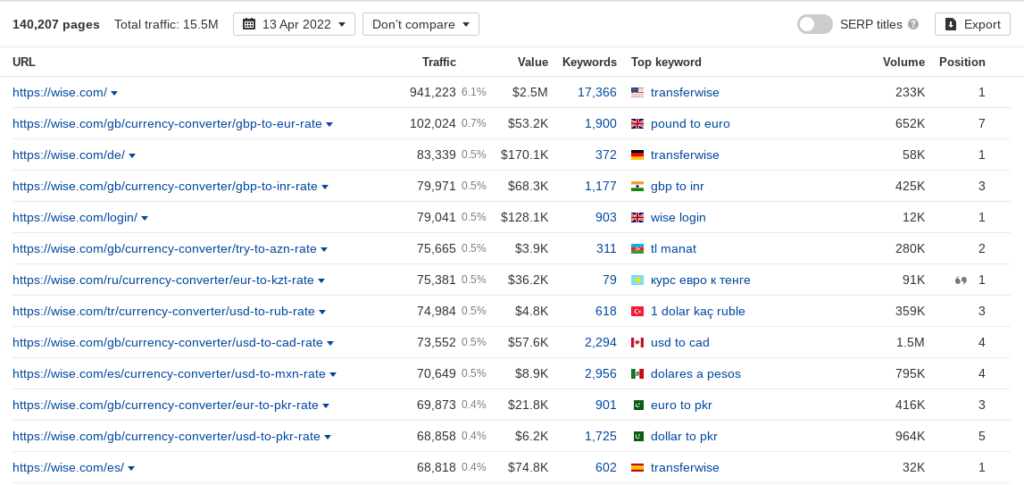Expand the try-to-azn-rate URL caret
The width and height of the screenshot is (1024, 485).
[x=324, y=250]
